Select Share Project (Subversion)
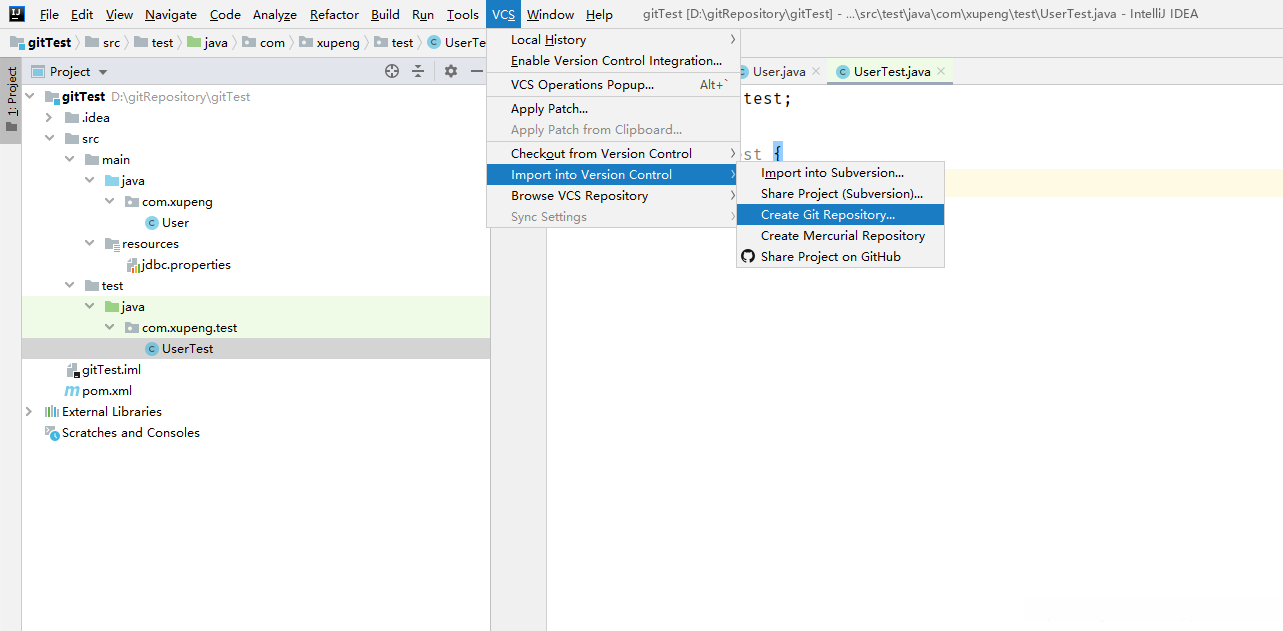The height and width of the screenshot is (631, 1283). pos(840,194)
